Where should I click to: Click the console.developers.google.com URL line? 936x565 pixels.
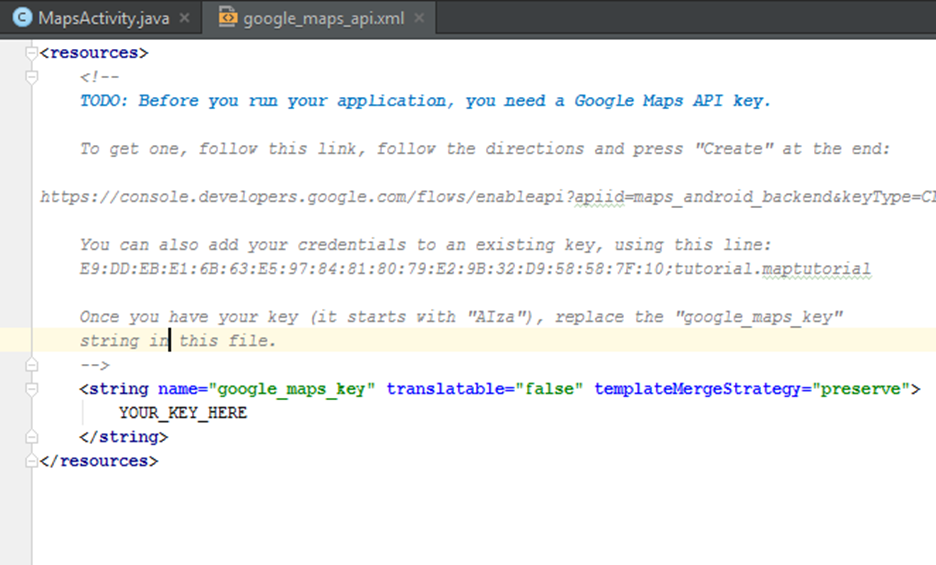tap(487, 196)
